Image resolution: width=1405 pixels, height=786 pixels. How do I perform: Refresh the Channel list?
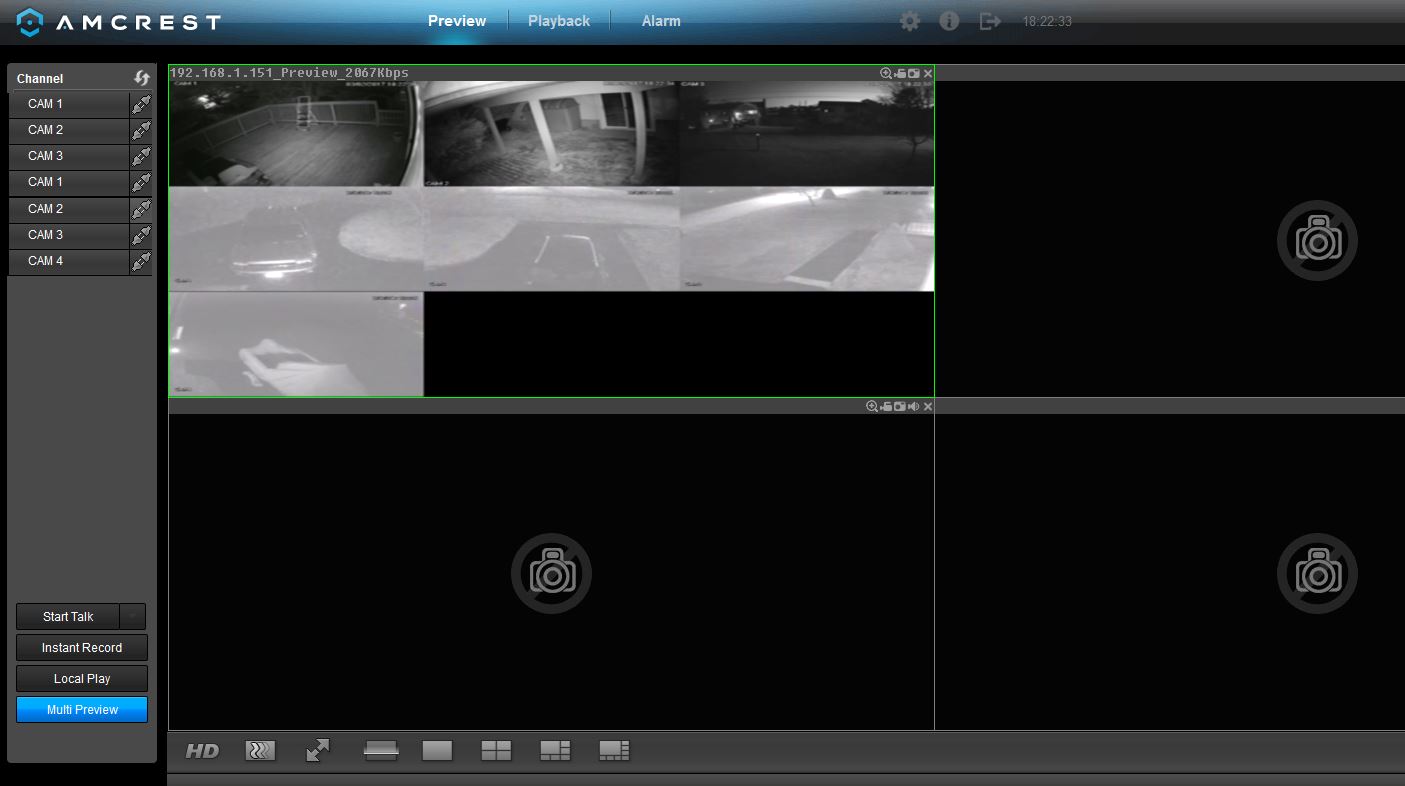pos(142,78)
